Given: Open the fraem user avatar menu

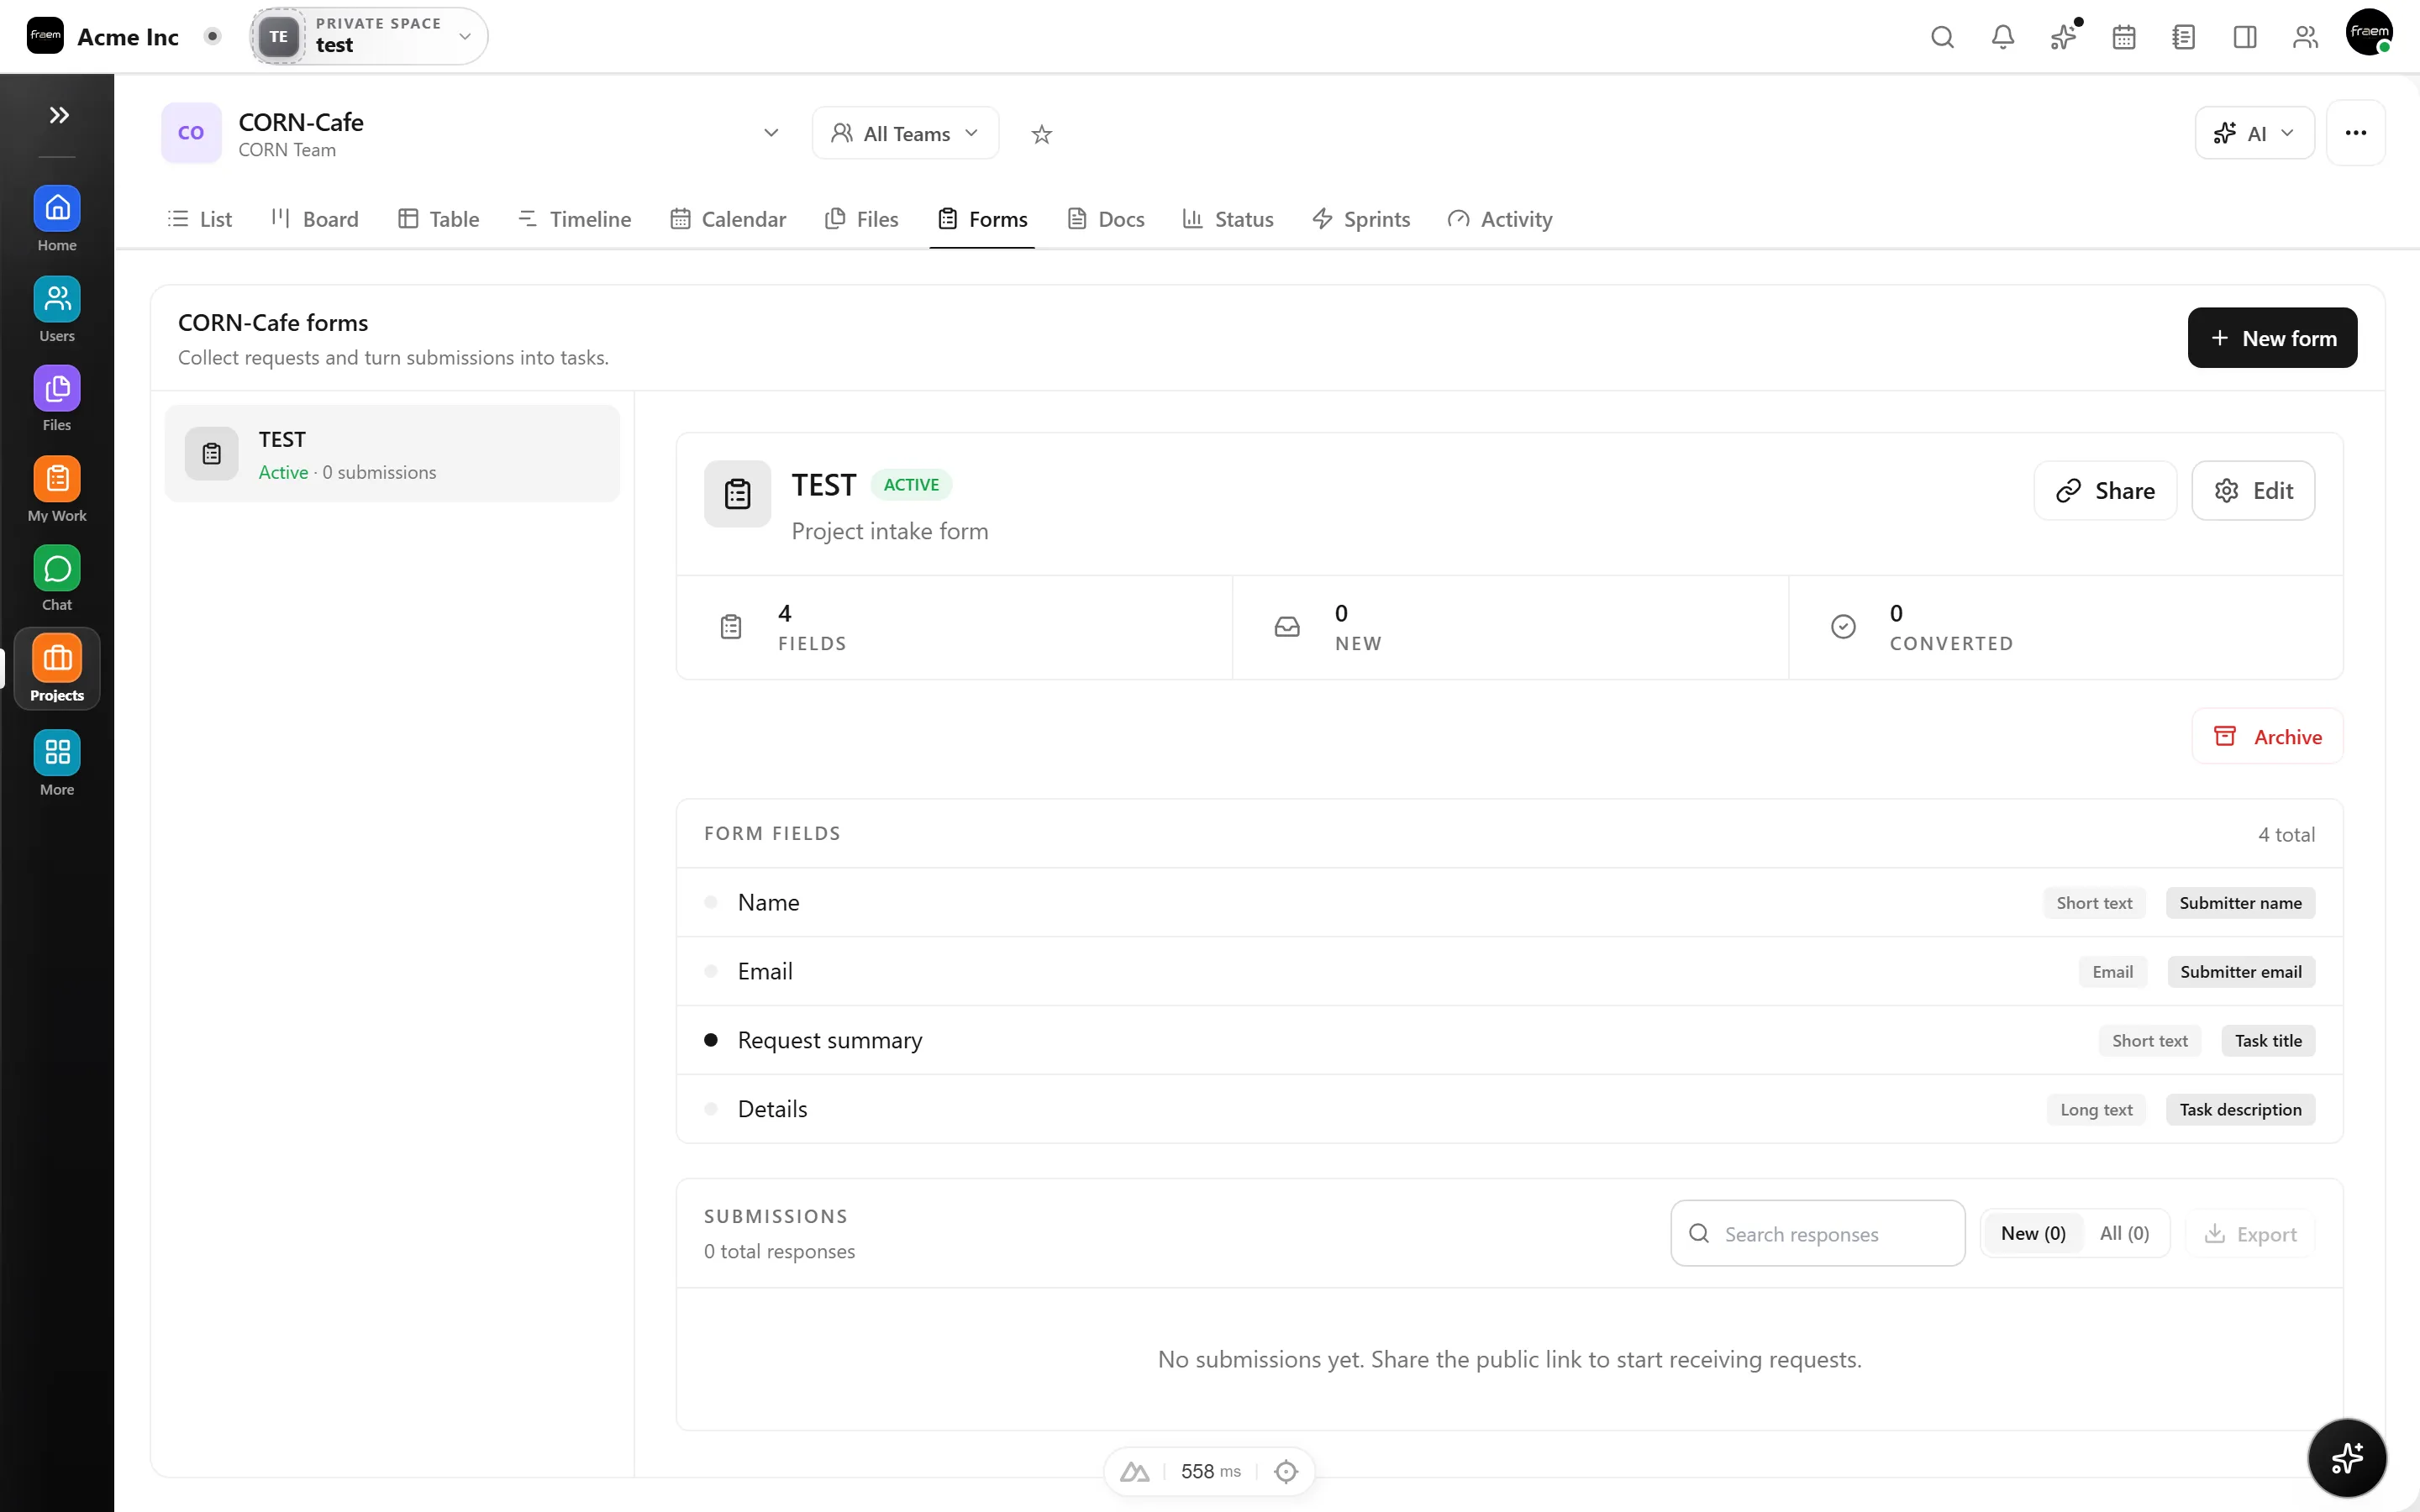Looking at the screenshot, I should click(2369, 32).
